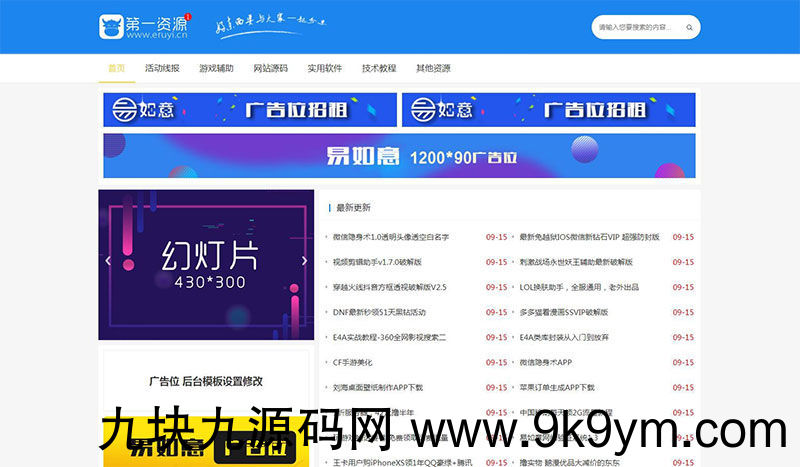
Task: Open the 易如意 1200*90 wide banner
Action: point(399,156)
